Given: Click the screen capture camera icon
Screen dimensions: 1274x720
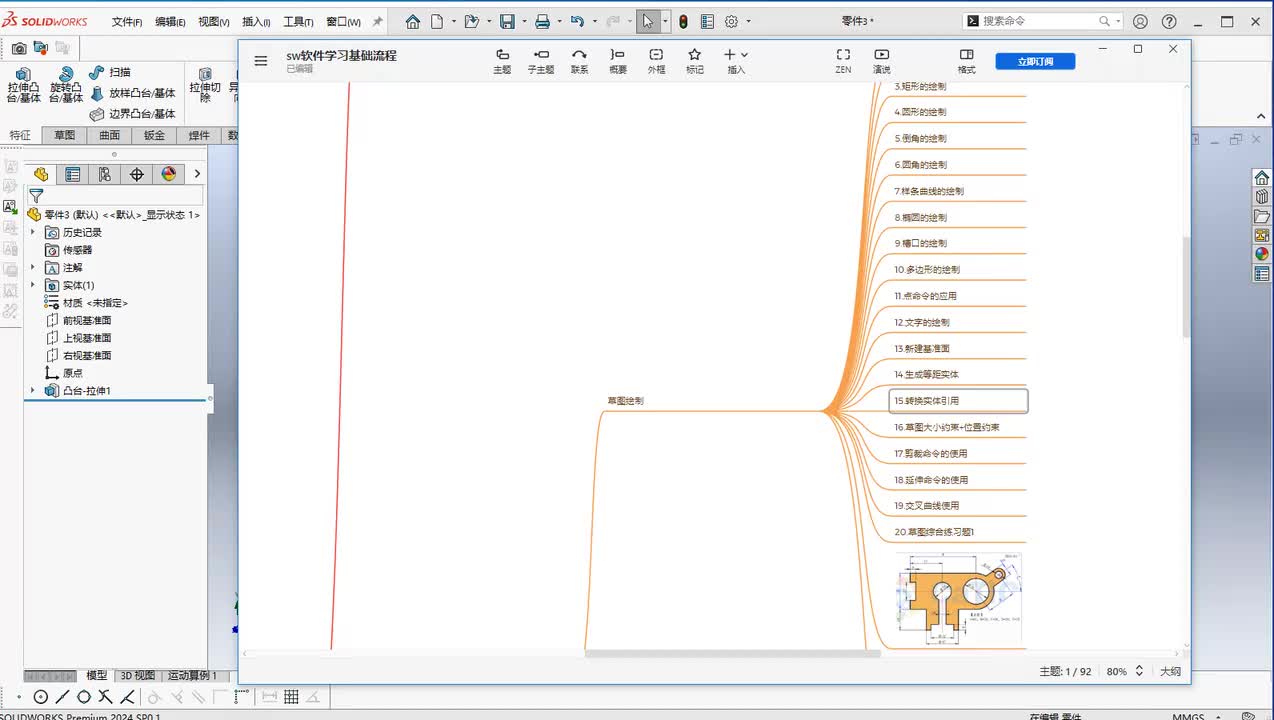Looking at the screenshot, I should [x=19, y=47].
